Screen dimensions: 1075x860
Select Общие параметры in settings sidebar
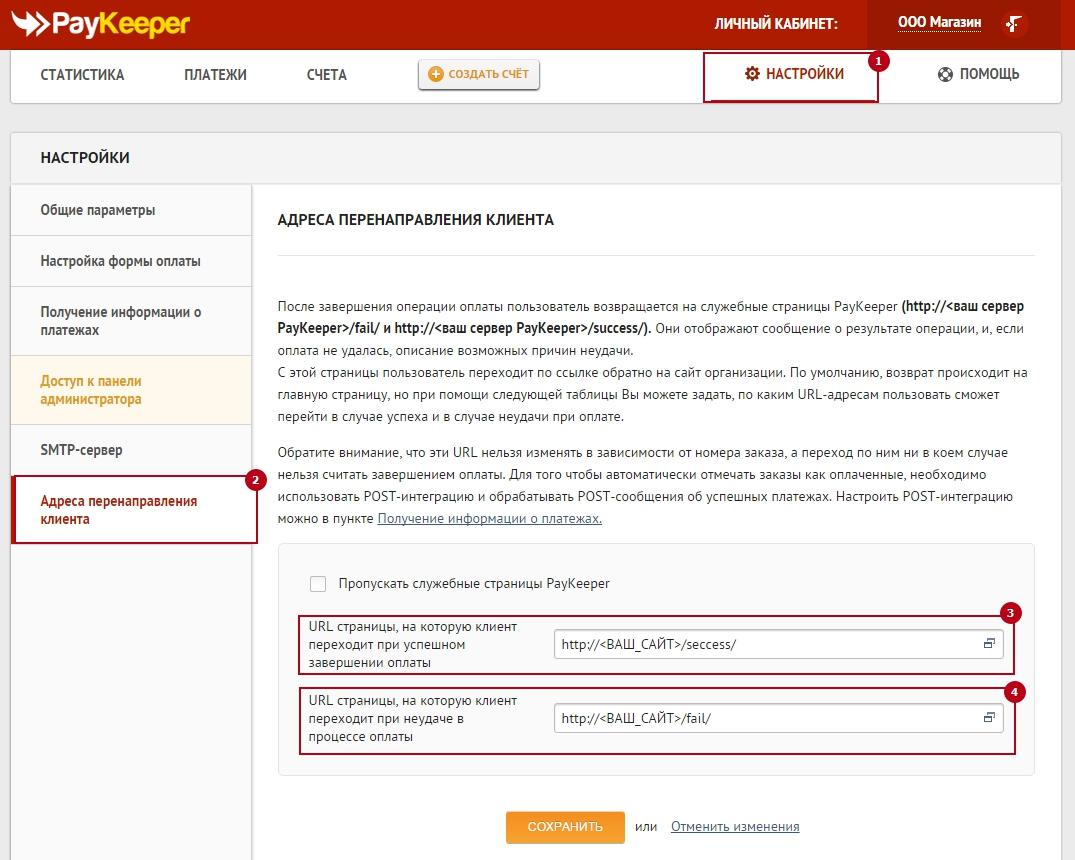[x=98, y=210]
